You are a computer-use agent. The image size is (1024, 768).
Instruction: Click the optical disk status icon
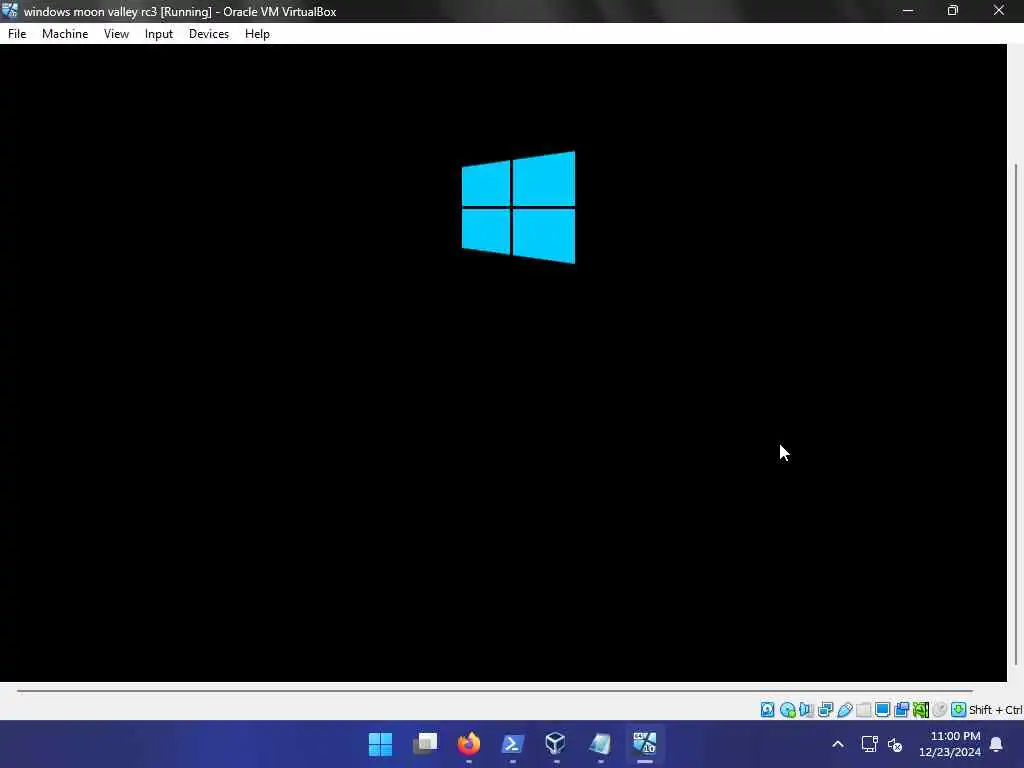click(787, 709)
